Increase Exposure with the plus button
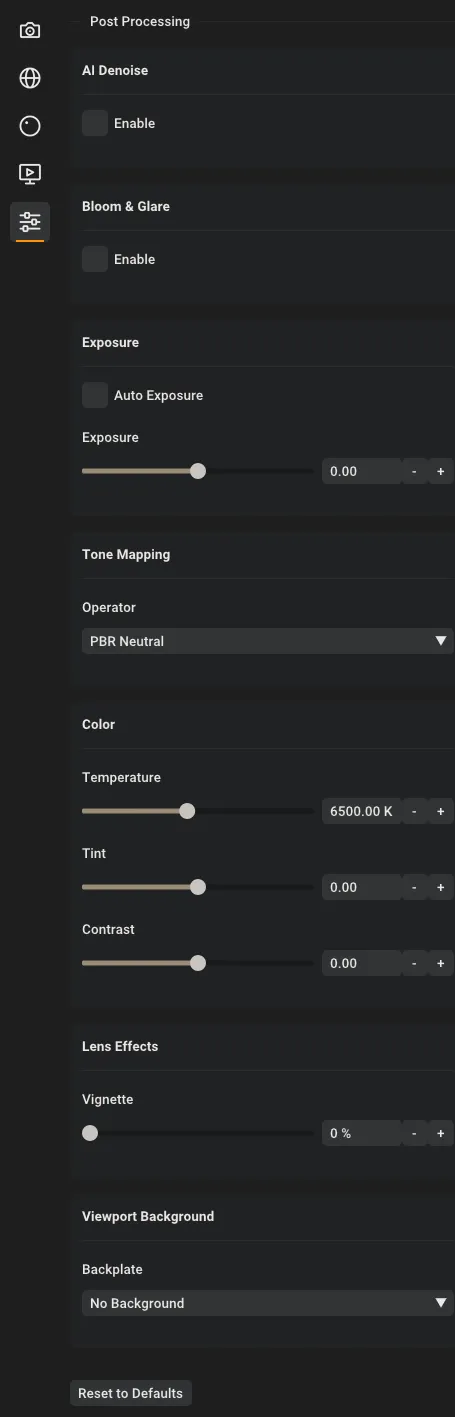This screenshot has width=455, height=1417. pos(440,471)
